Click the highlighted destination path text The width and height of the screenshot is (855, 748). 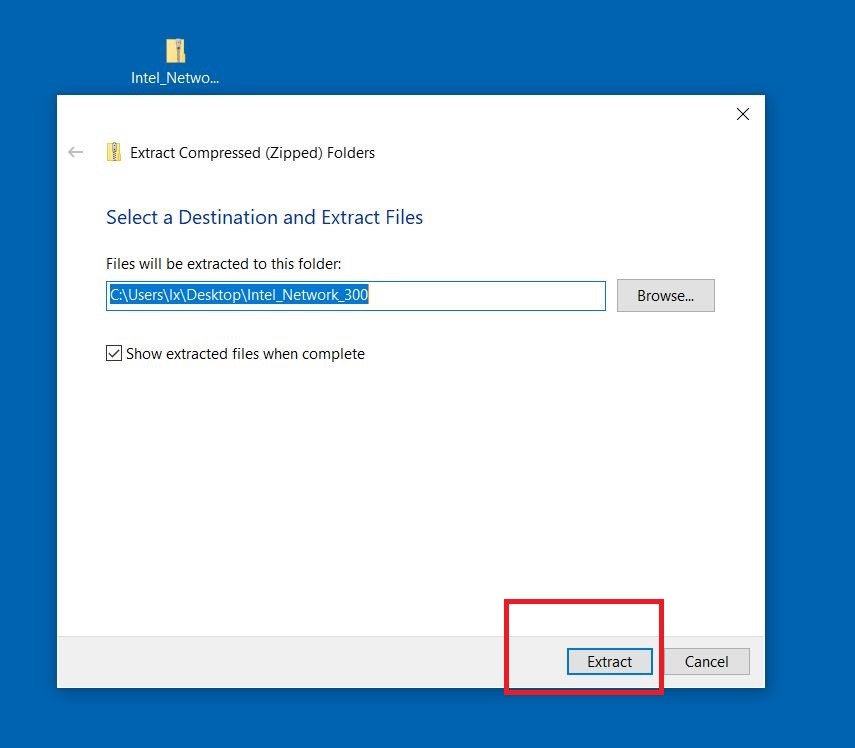point(240,296)
